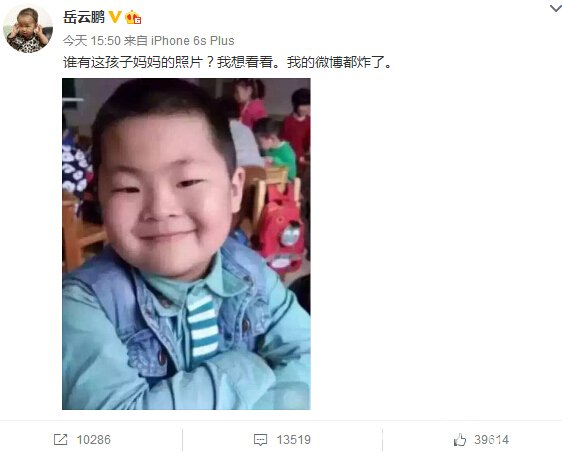Open the post options chevron menu
The width and height of the screenshot is (562, 455).
(x=556, y=8)
